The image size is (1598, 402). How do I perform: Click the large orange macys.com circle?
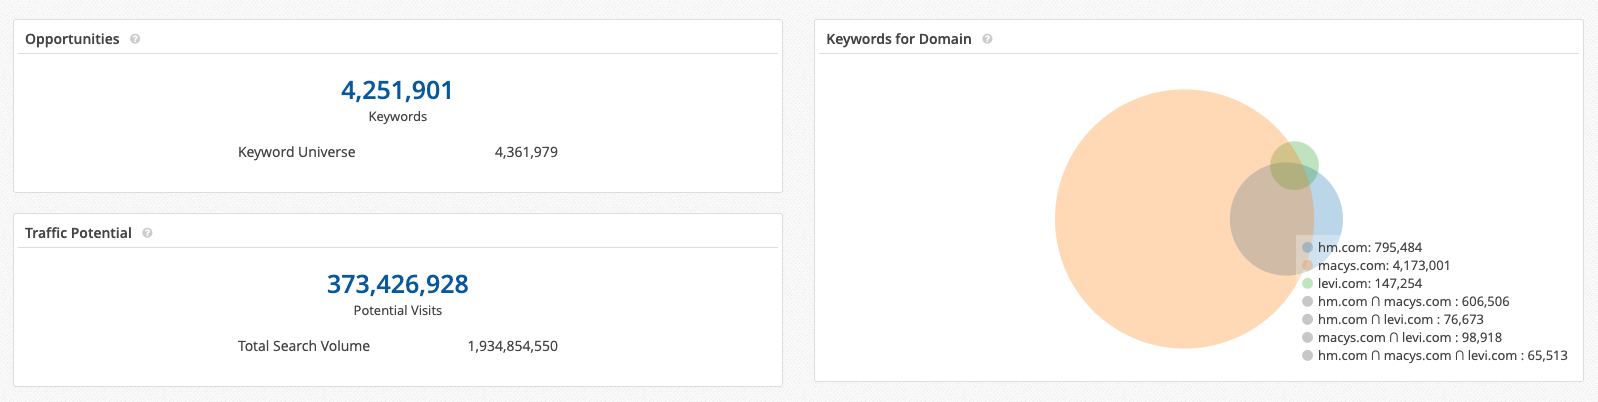pyautogui.click(x=1140, y=219)
